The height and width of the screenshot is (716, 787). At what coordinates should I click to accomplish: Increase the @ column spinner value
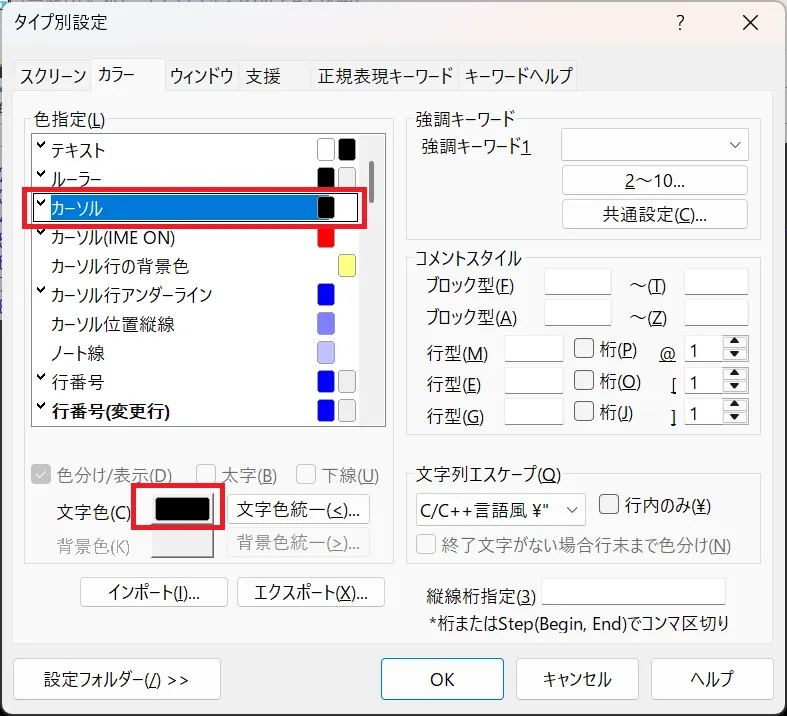[x=735, y=341]
